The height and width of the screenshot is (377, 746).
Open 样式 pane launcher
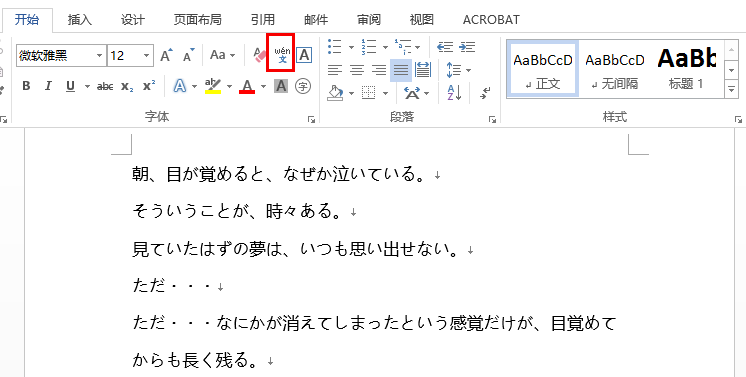click(x=738, y=119)
